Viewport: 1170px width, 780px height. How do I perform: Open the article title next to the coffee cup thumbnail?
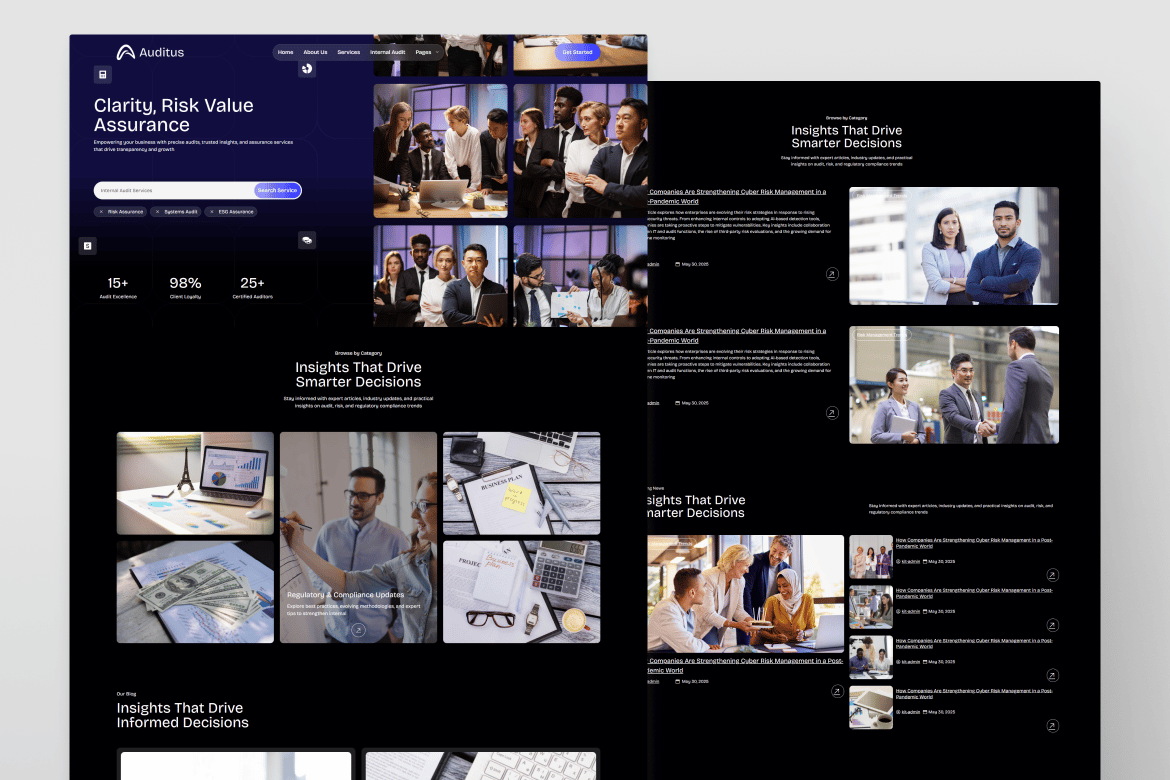pyautogui.click(x=974, y=694)
